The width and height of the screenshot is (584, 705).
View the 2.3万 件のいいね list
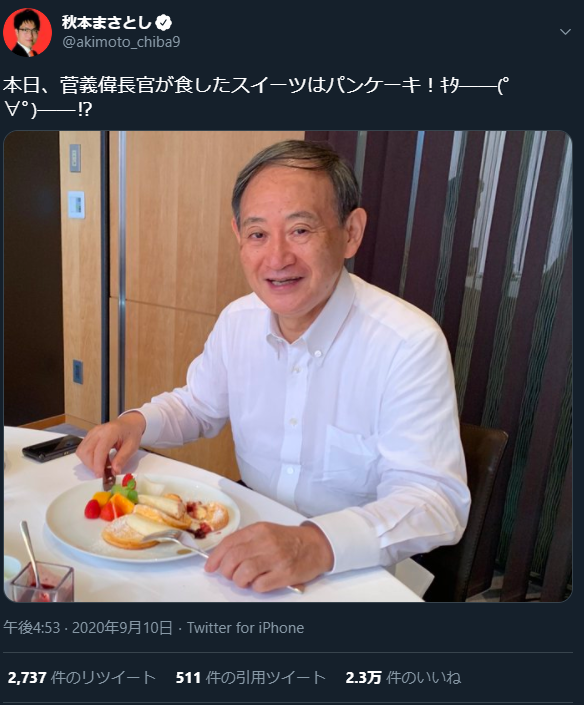pos(403,678)
